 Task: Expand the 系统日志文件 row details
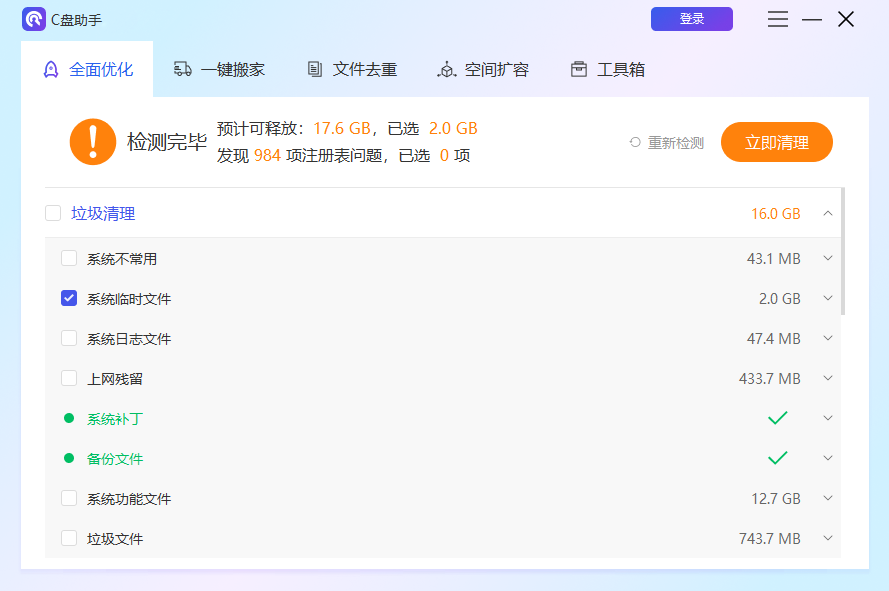point(827,338)
